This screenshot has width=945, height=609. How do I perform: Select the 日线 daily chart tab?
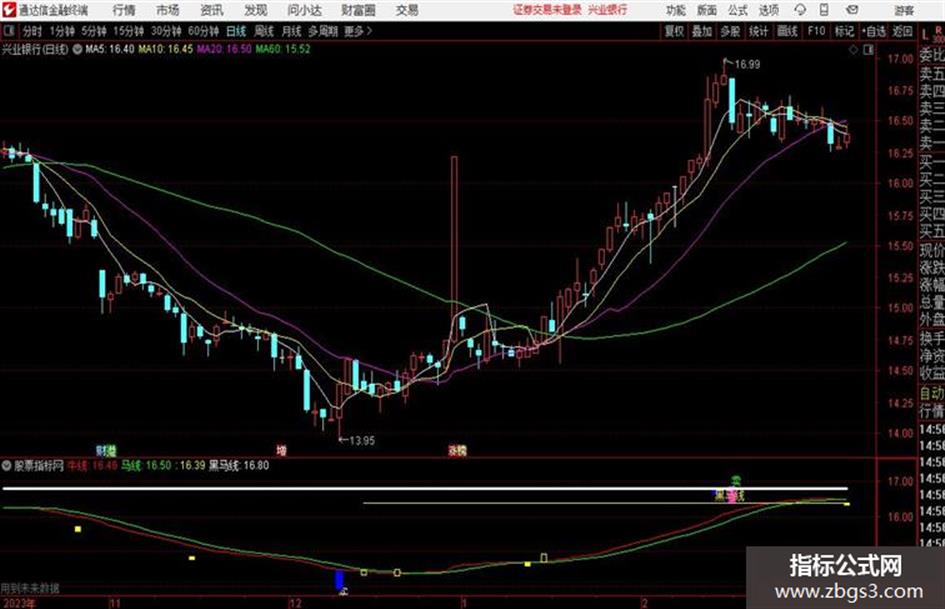click(x=236, y=31)
